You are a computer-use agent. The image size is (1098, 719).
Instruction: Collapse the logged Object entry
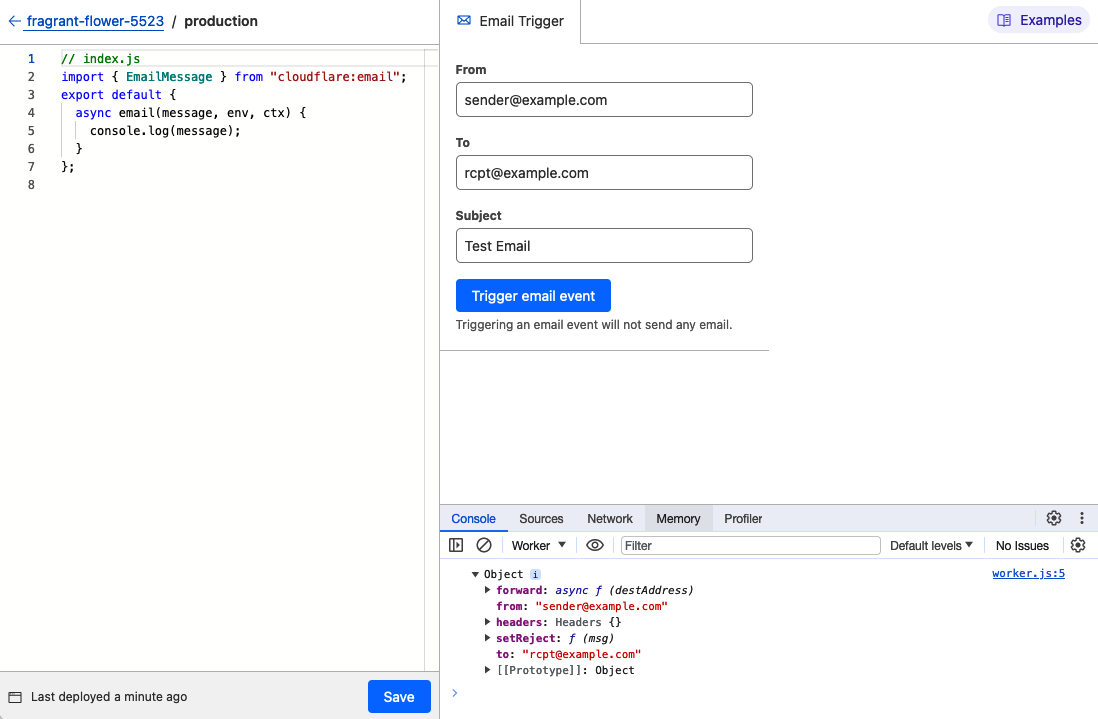point(475,574)
